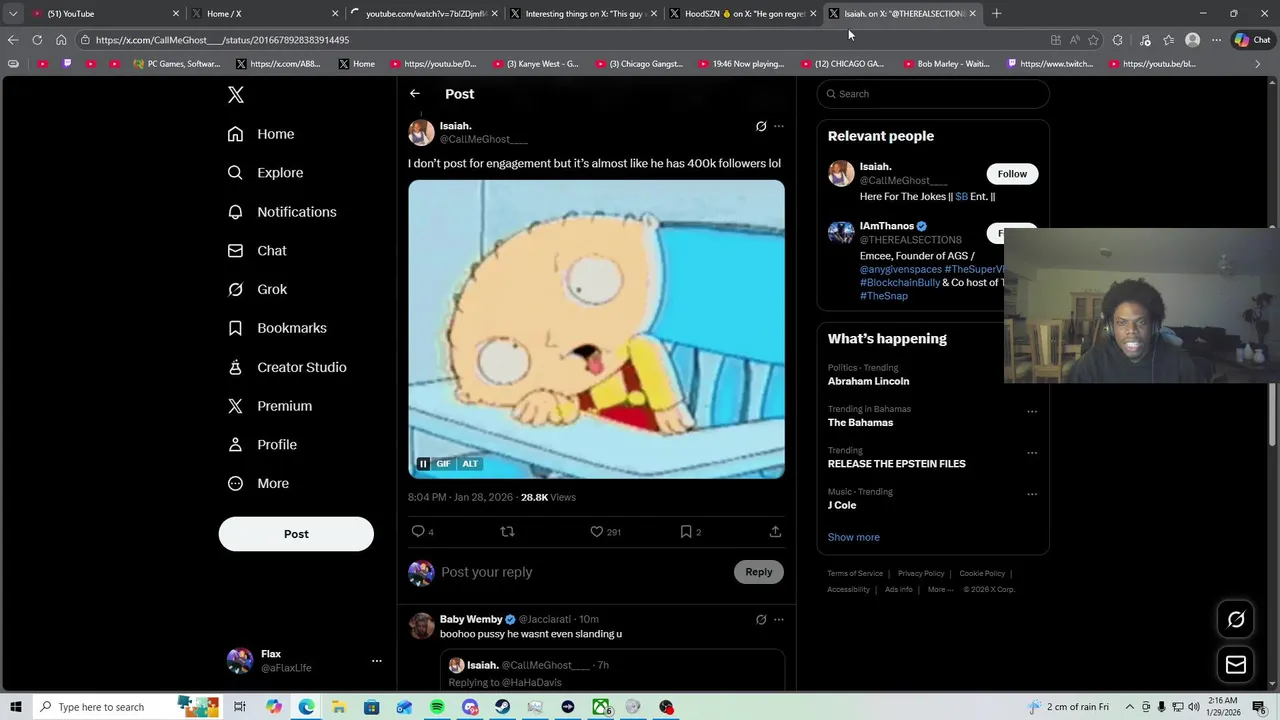Expand the More menu in sidebar
Image resolution: width=1280 pixels, height=720 pixels.
coord(258,484)
